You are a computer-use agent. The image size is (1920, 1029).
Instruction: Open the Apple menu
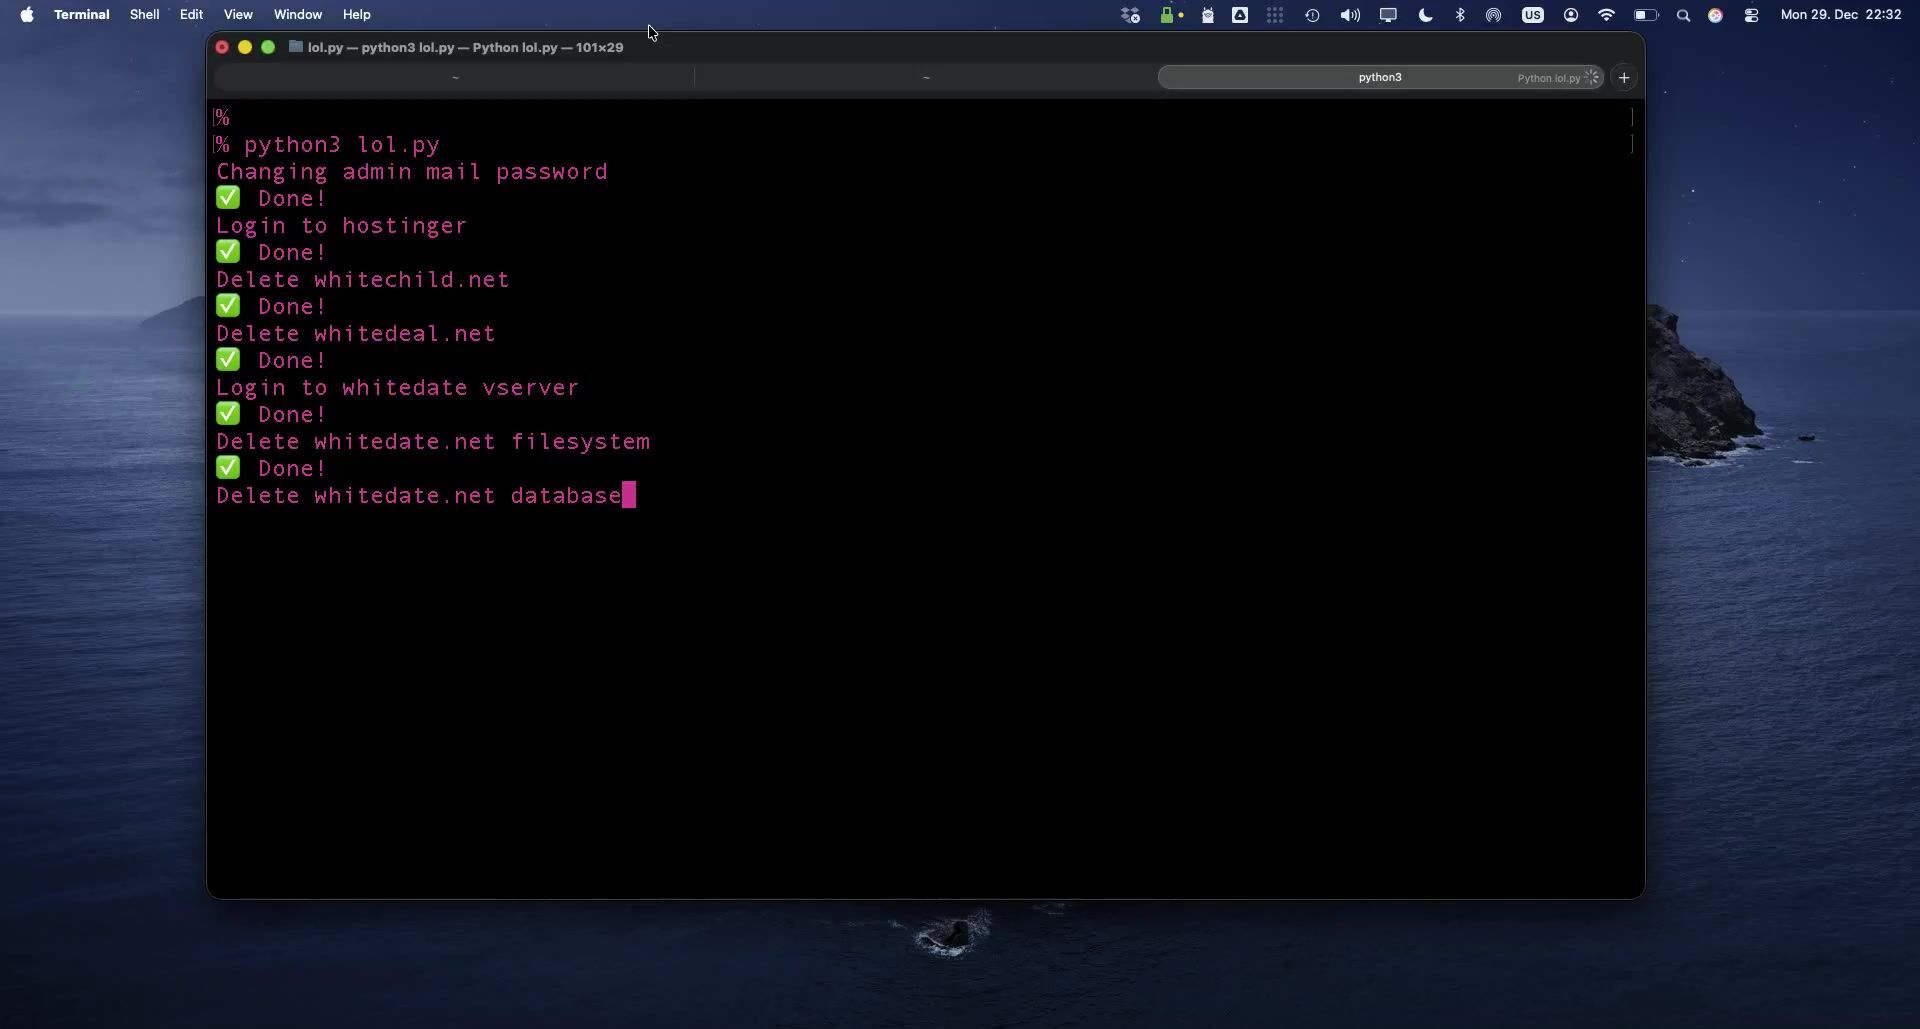coord(27,15)
